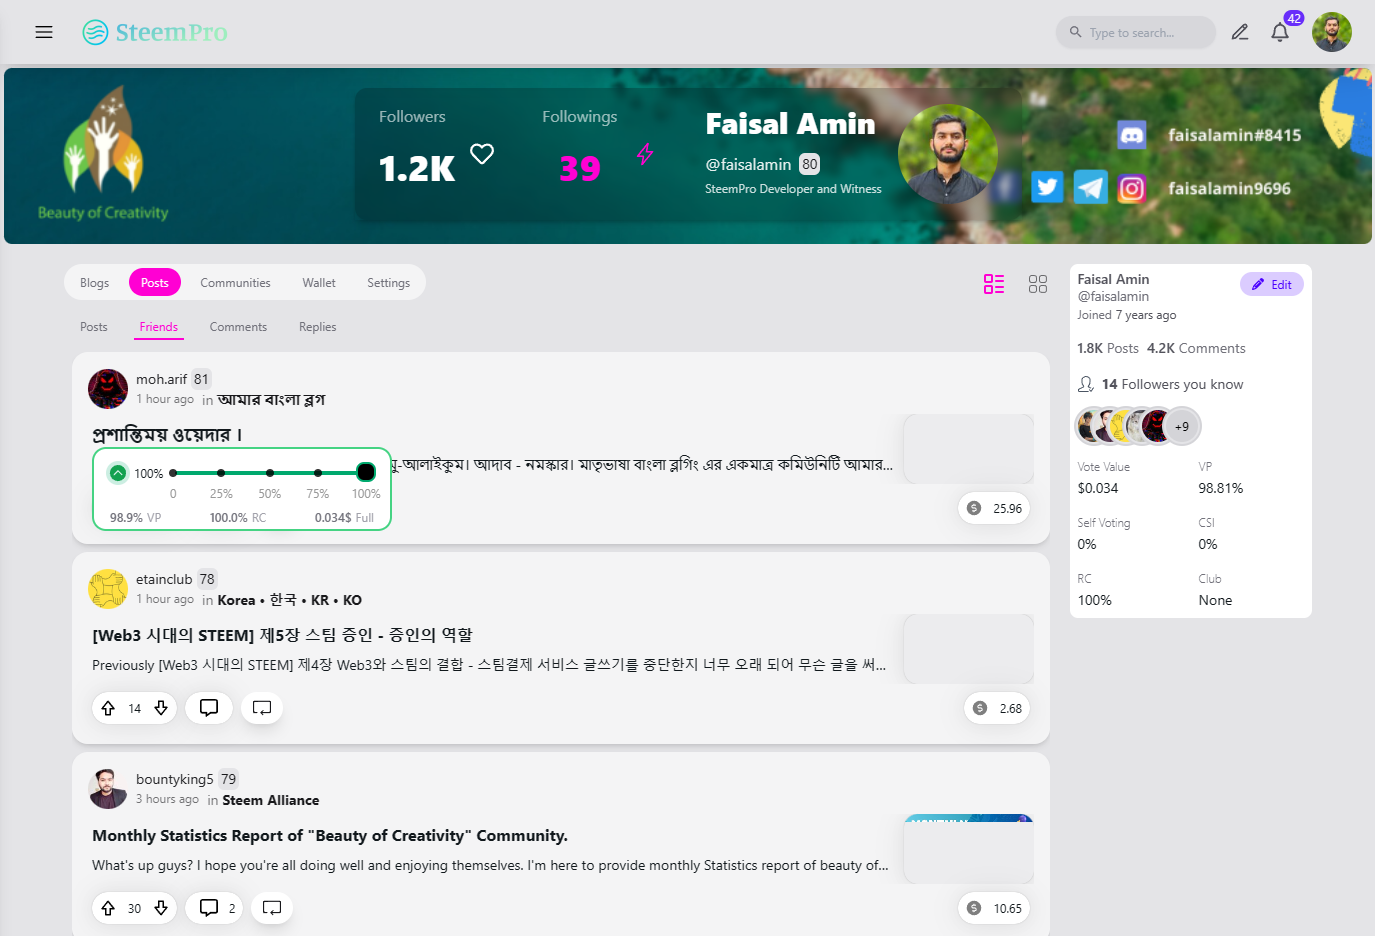
Task: Click the vote count 30 on the bountyking5 post
Action: point(134,908)
